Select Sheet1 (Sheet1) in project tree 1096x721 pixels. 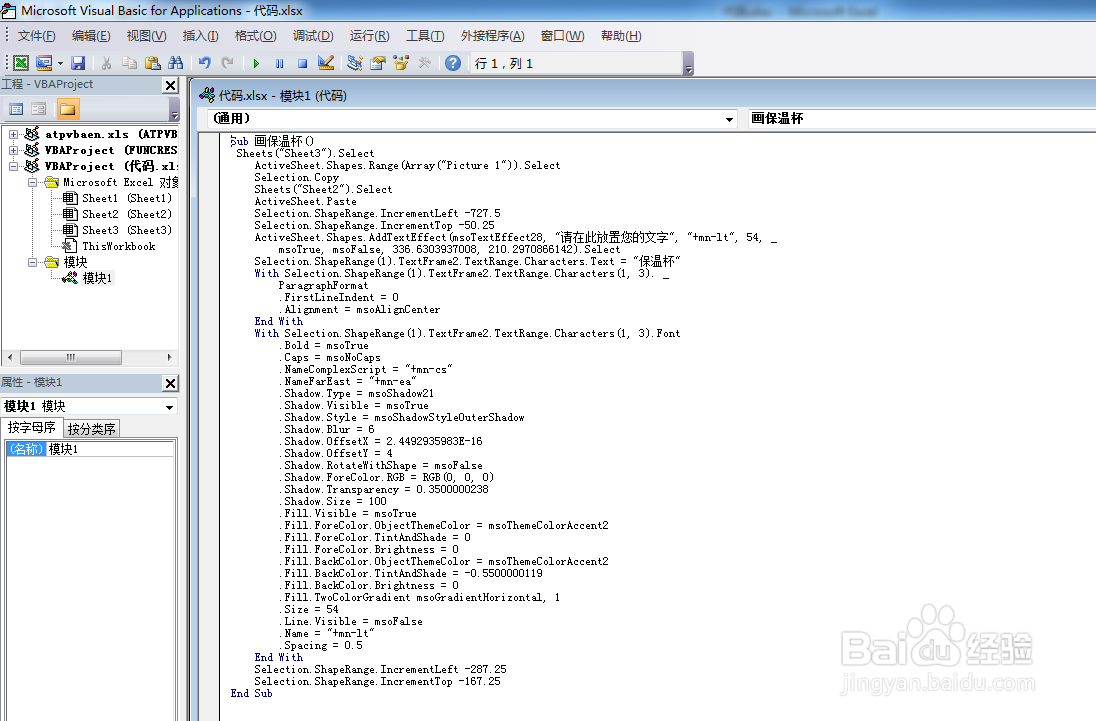click(x=127, y=198)
